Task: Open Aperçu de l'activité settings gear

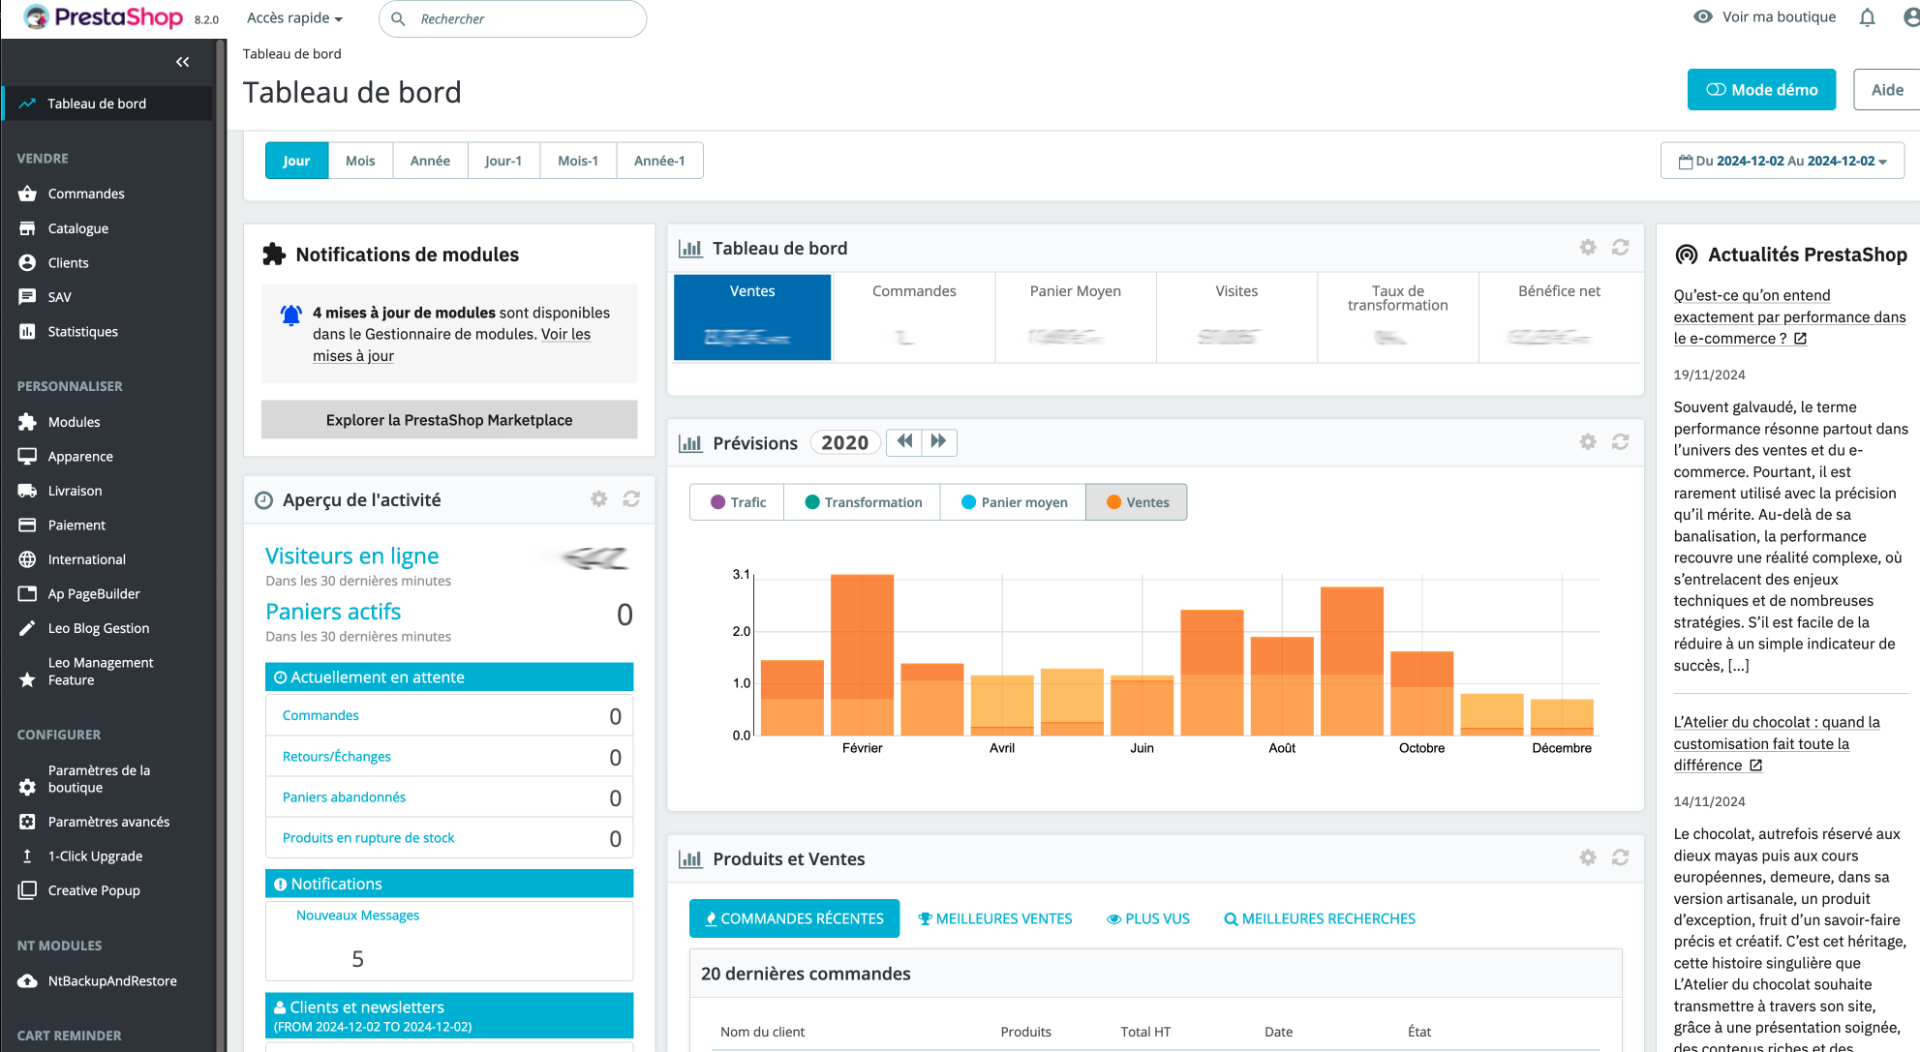Action: point(598,498)
